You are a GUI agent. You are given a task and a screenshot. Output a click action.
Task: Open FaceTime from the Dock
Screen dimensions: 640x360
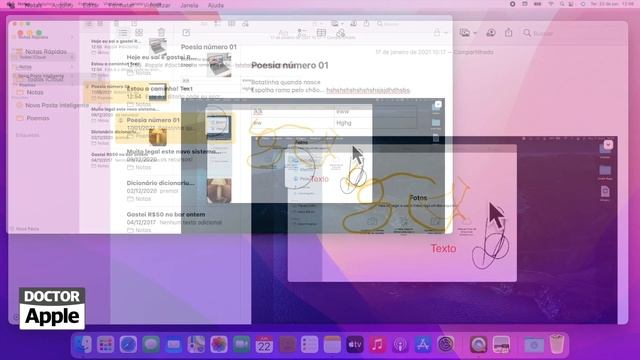coord(242,345)
